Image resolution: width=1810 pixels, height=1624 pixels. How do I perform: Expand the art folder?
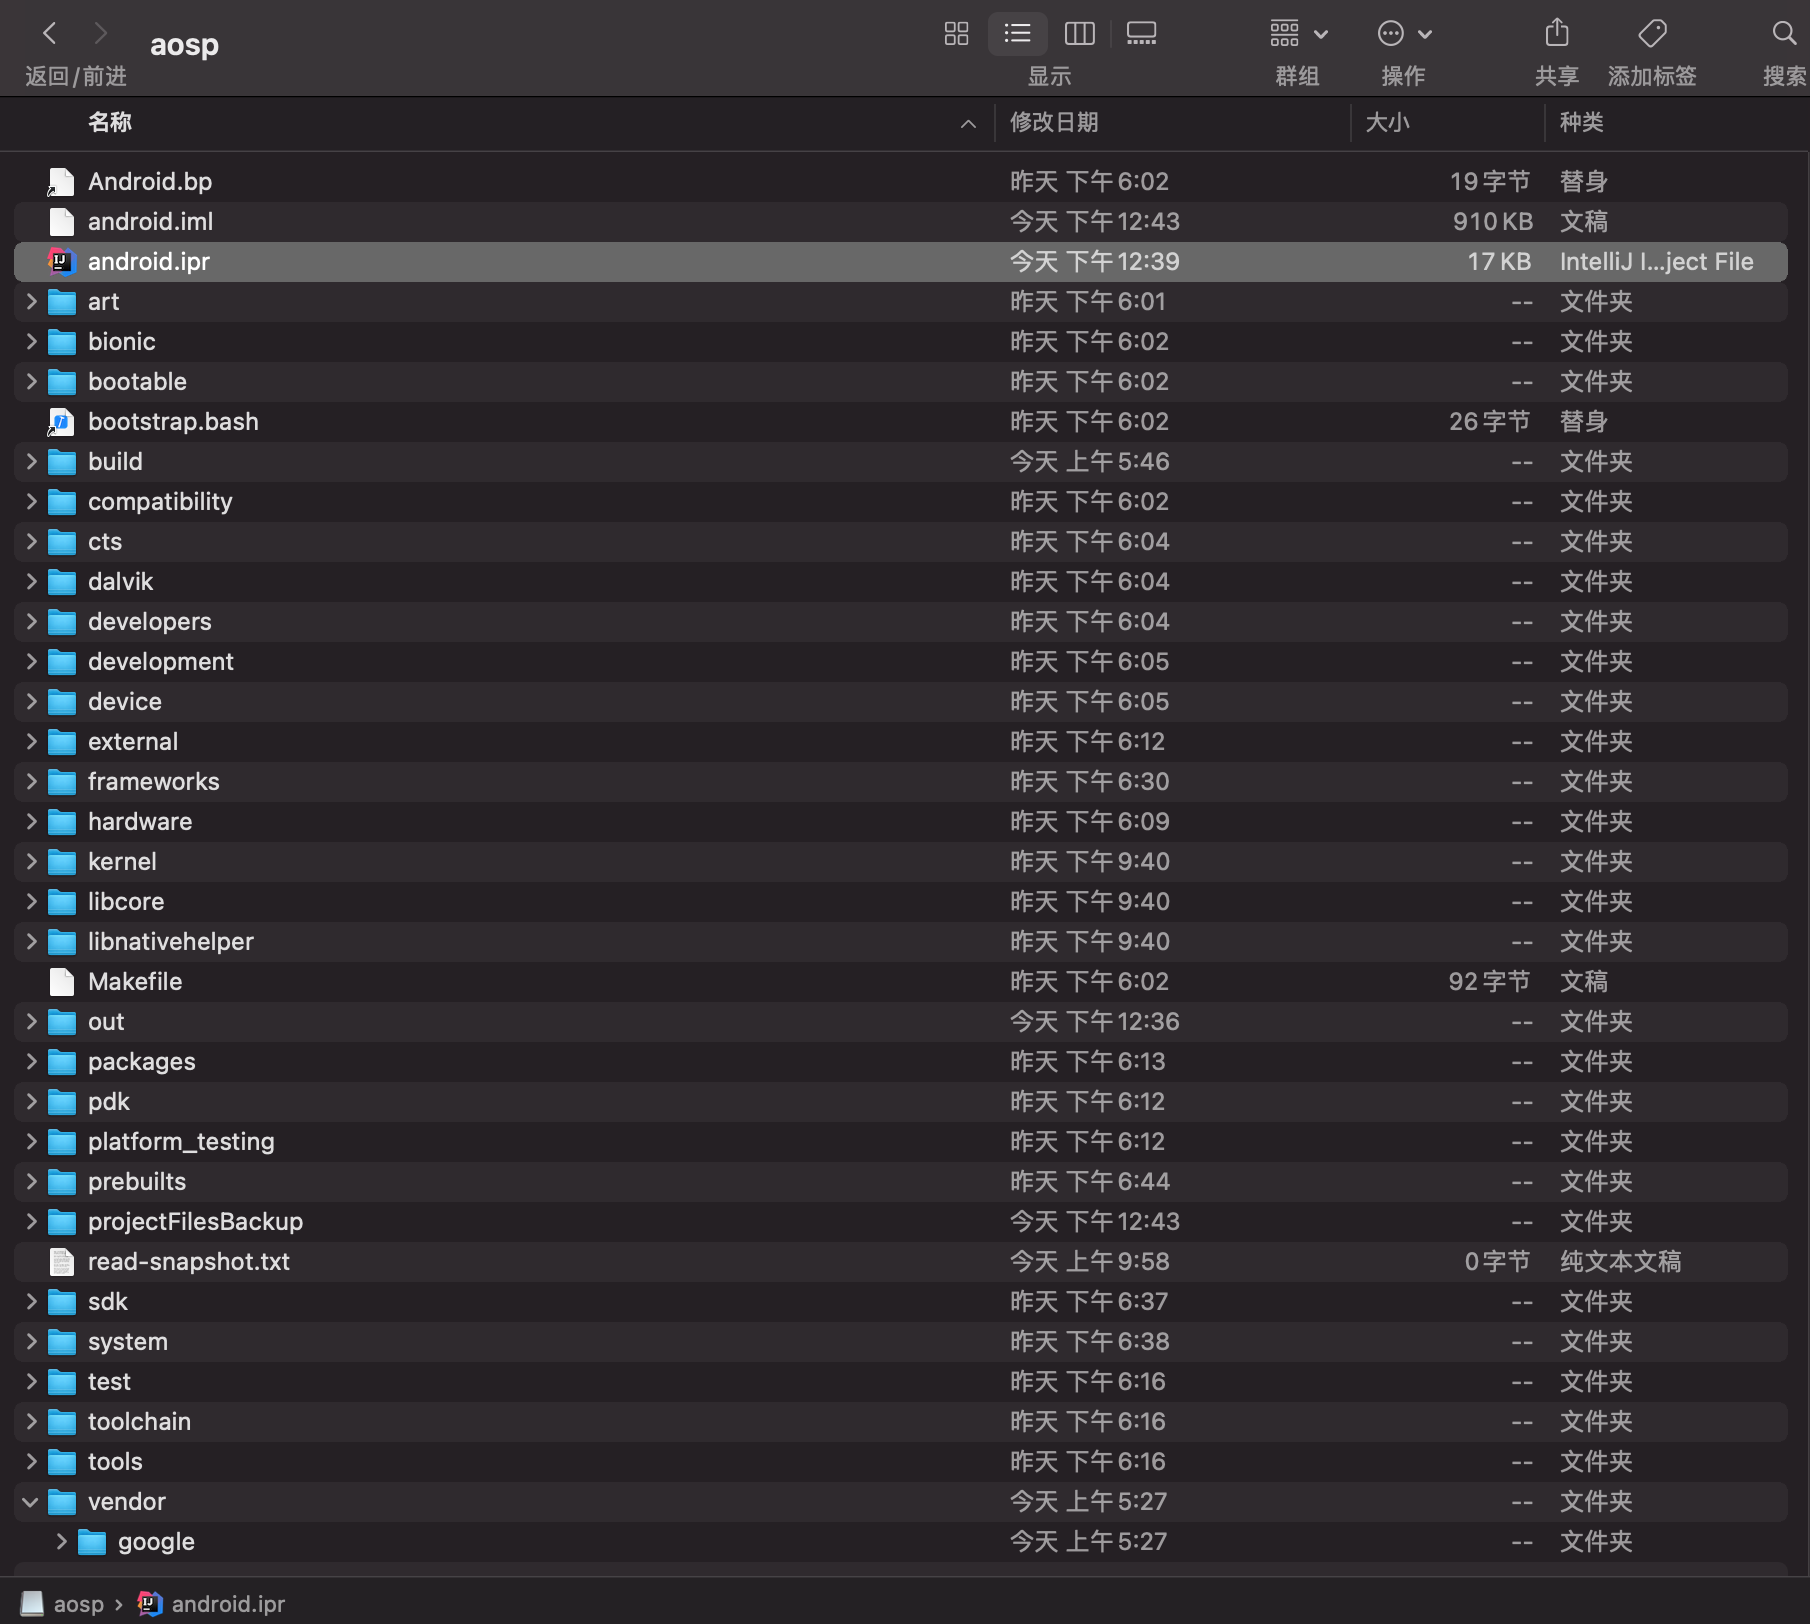[x=31, y=301]
